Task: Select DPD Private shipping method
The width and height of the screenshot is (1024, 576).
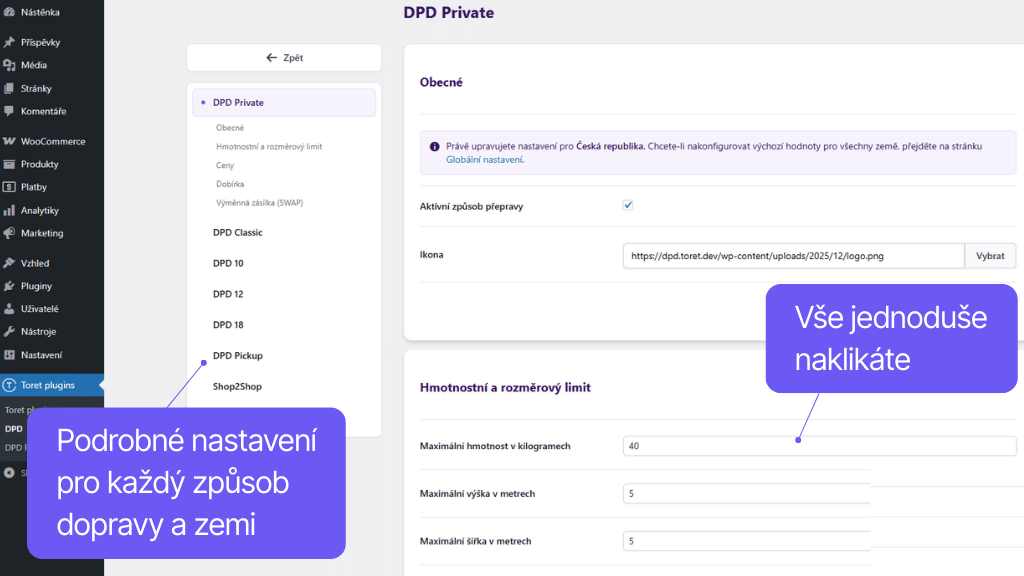Action: pos(284,103)
